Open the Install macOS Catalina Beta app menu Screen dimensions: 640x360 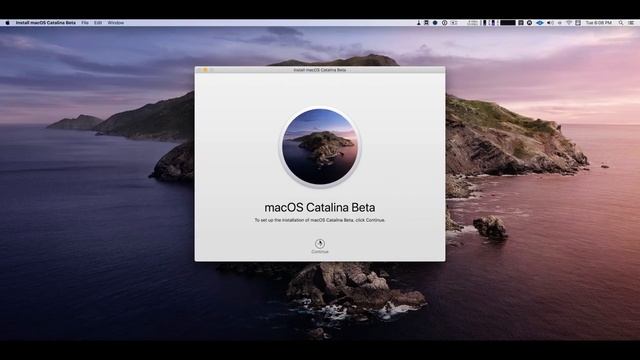pyautogui.click(x=46, y=23)
